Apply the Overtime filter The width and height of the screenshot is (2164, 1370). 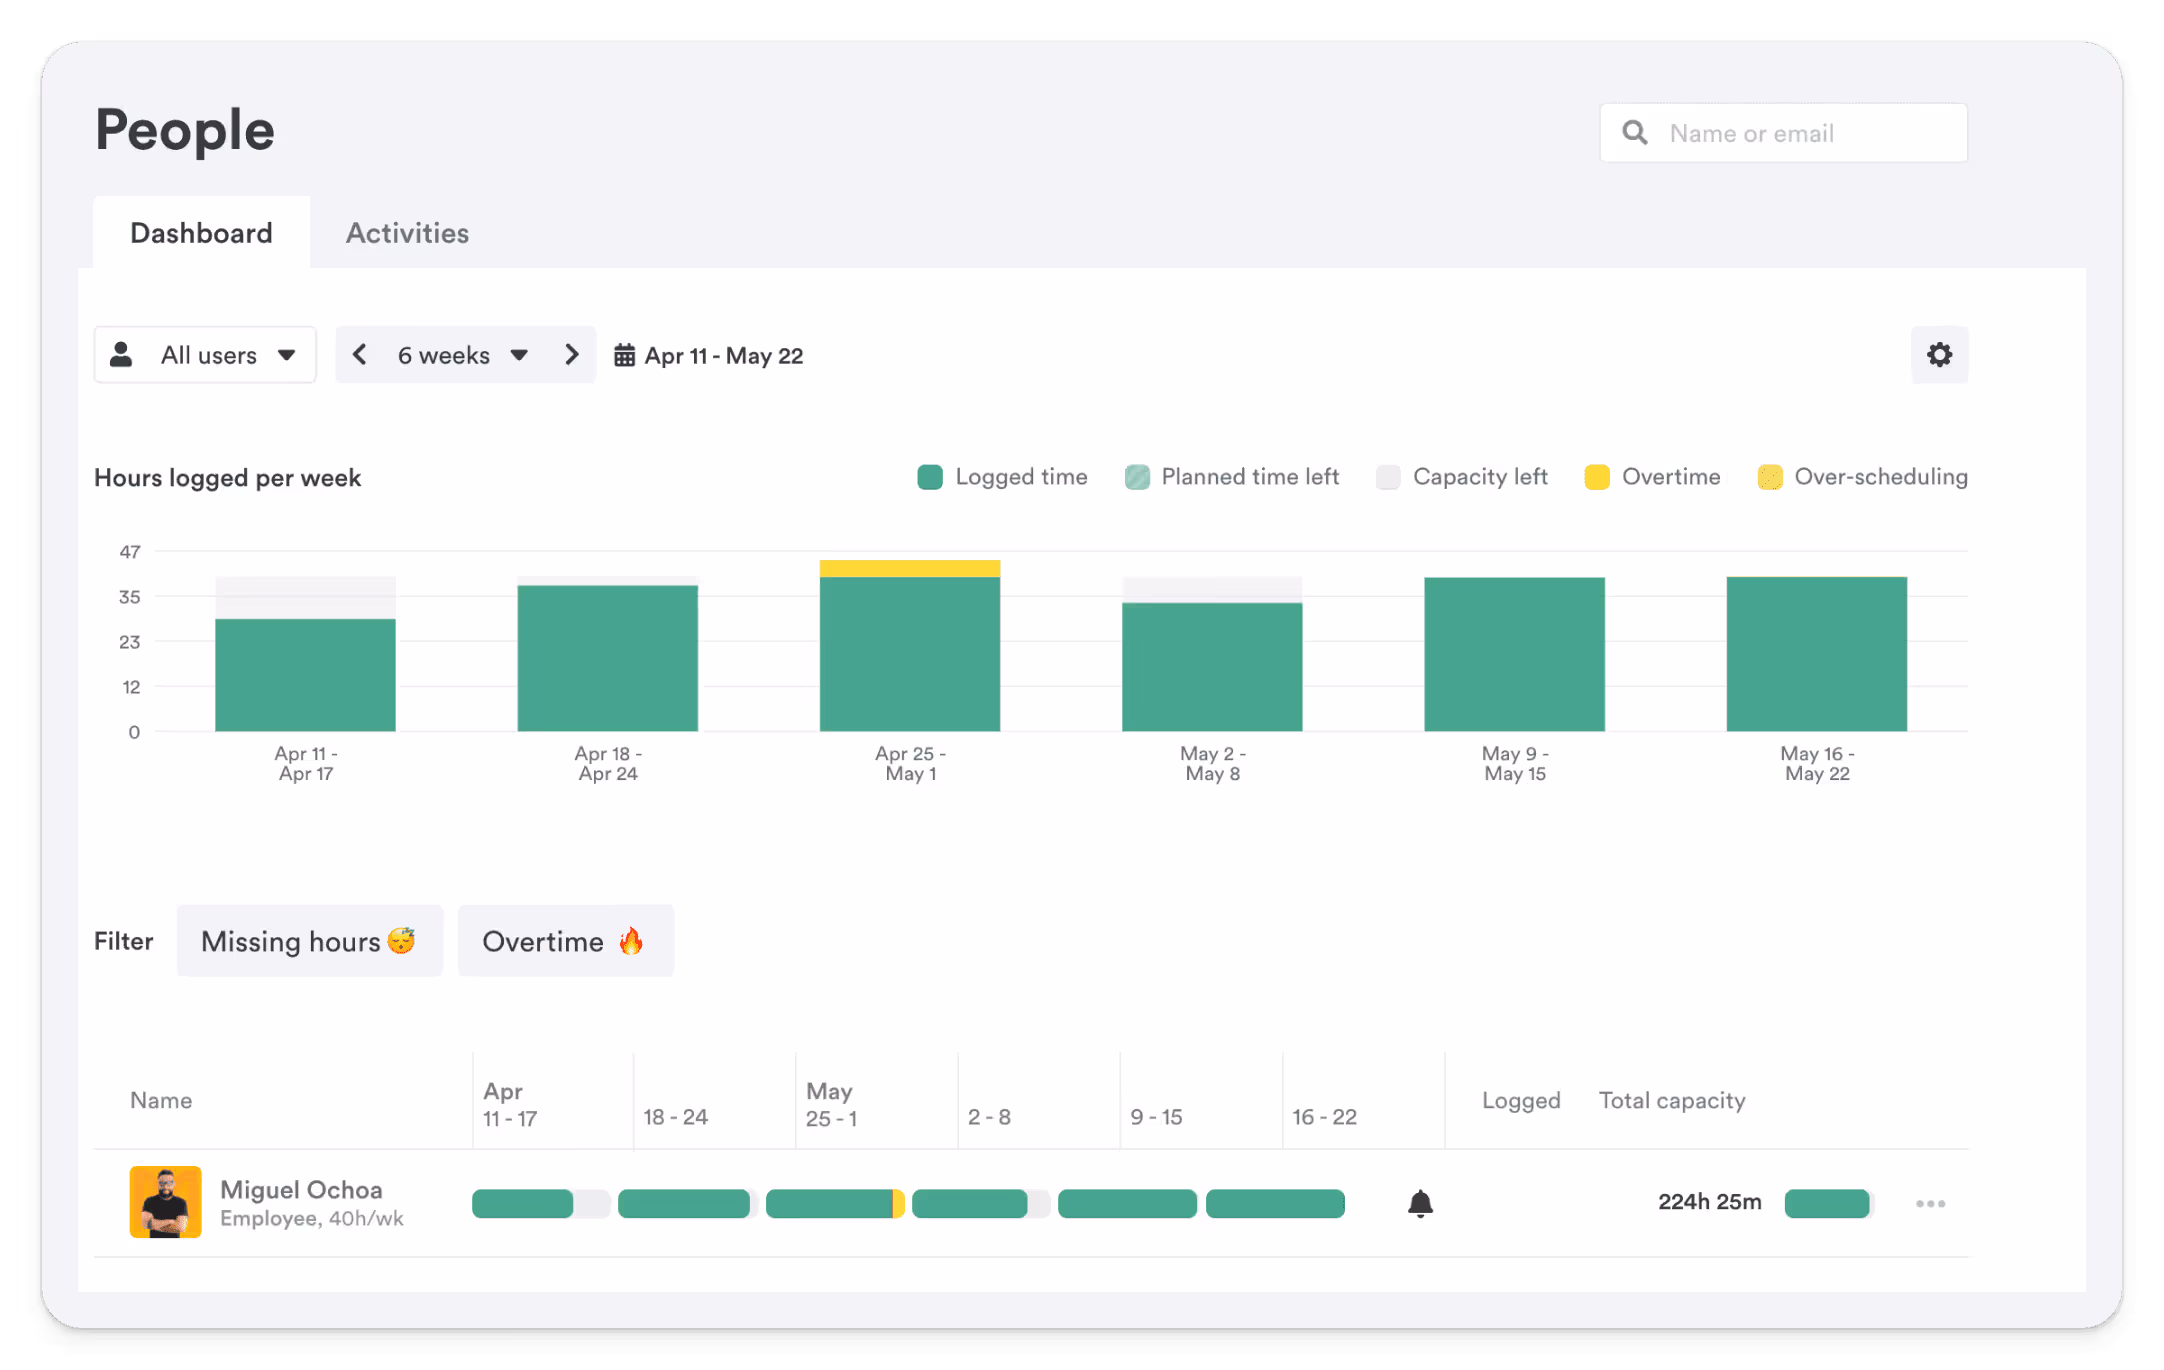pyautogui.click(x=565, y=940)
